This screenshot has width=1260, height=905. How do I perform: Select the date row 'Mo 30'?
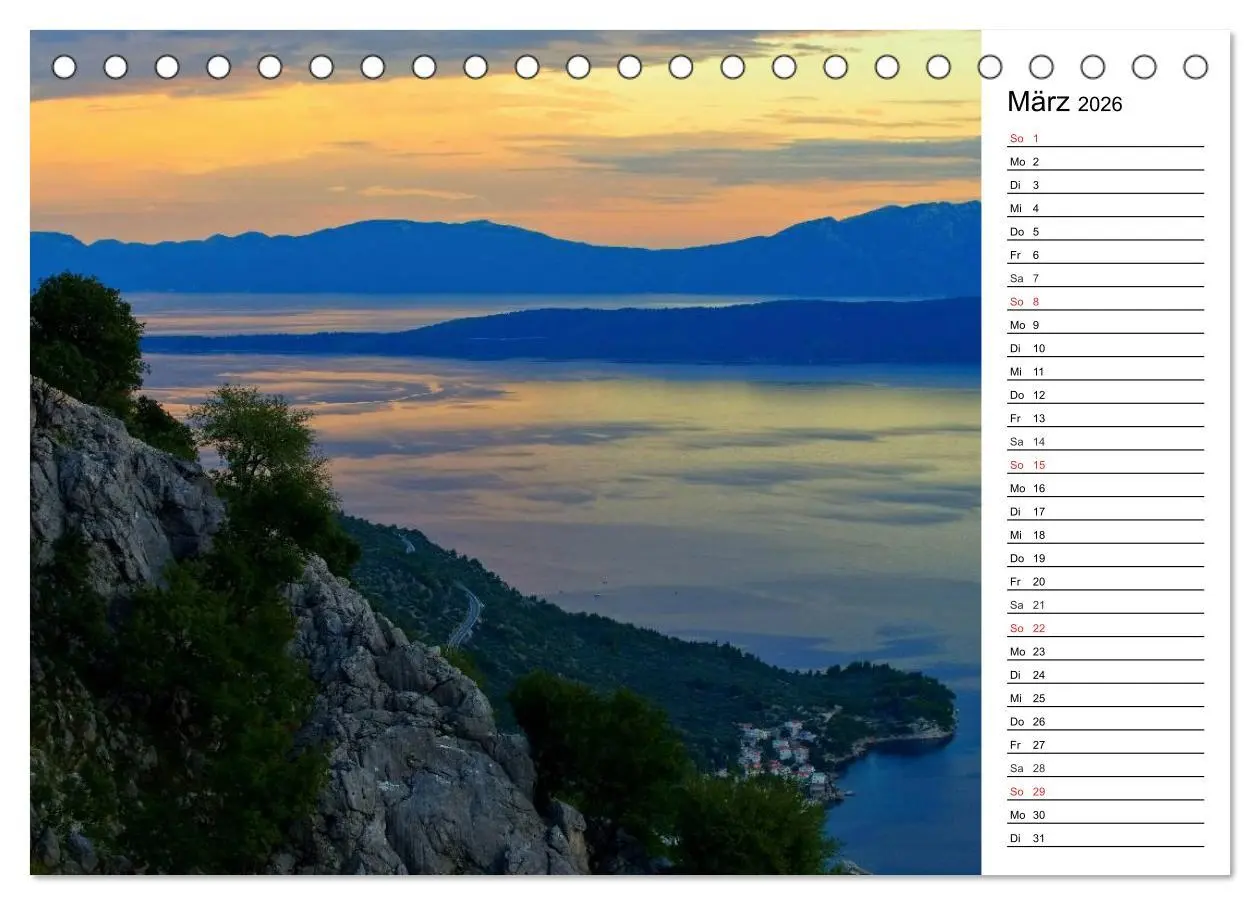[x=1105, y=815]
